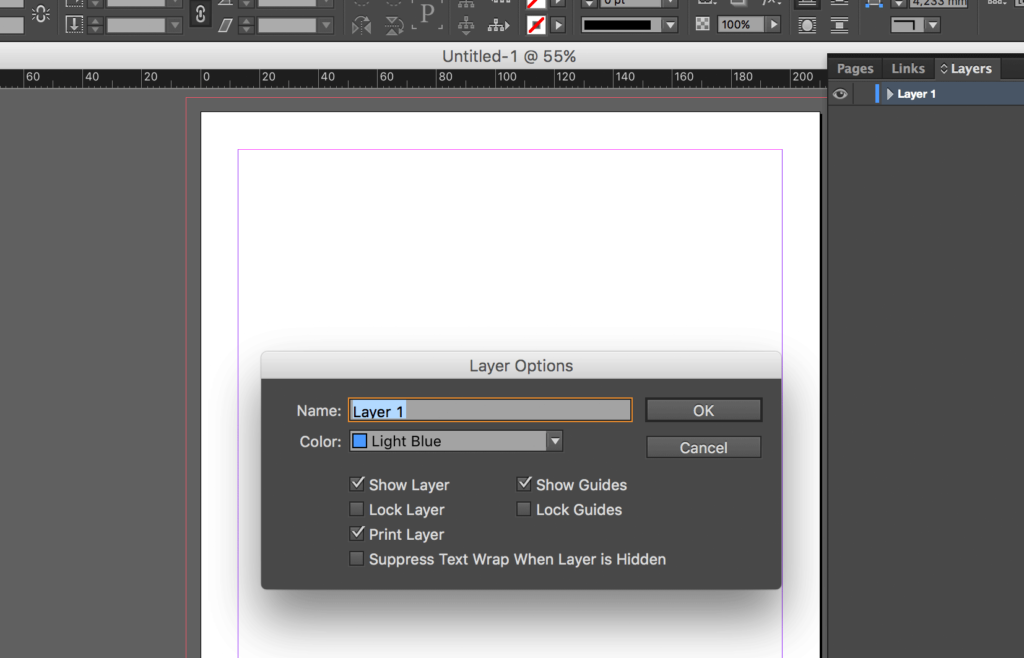Click the Cancel button
The image size is (1024, 658).
(x=703, y=447)
